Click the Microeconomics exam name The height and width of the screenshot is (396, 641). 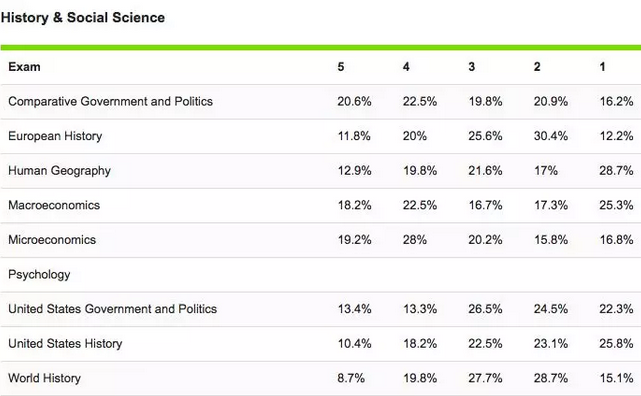pos(52,240)
